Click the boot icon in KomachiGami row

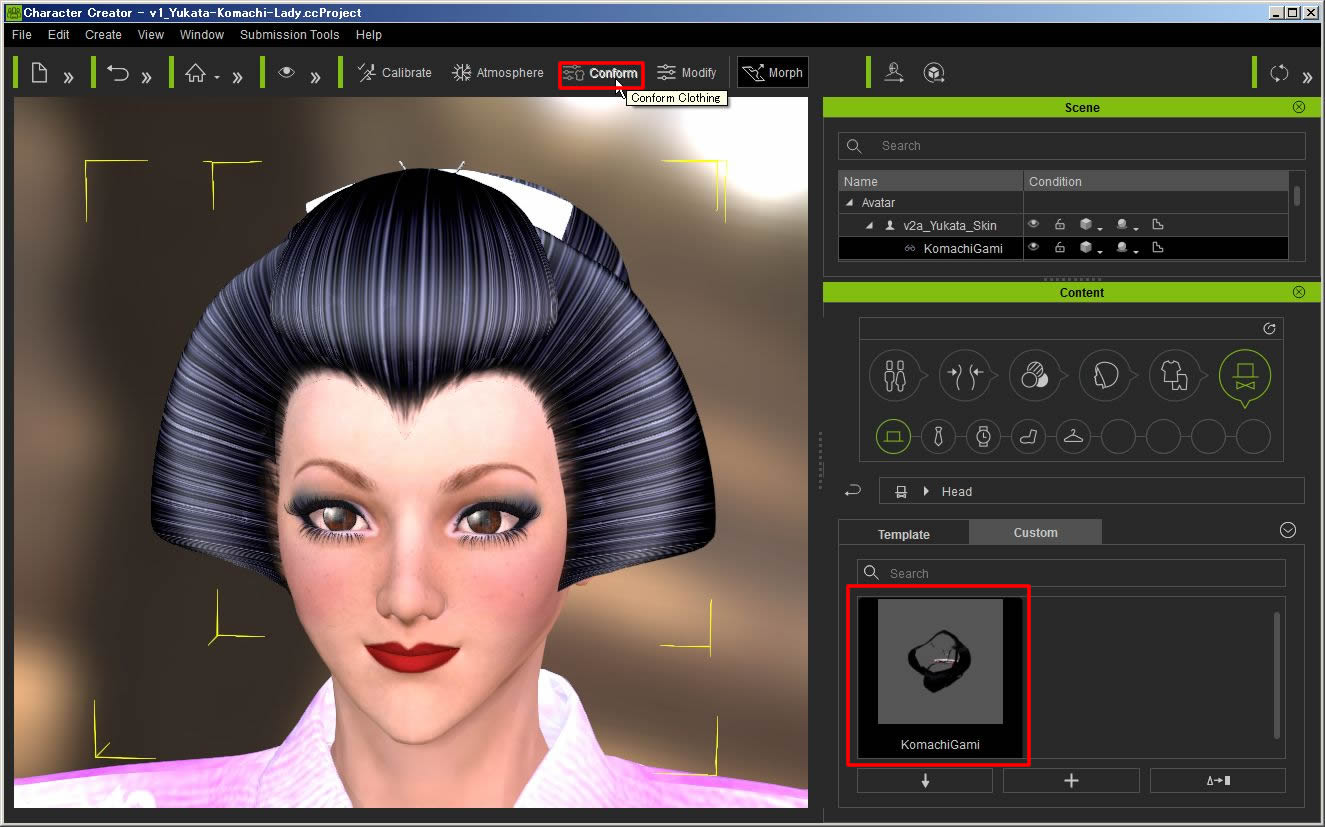(1158, 248)
